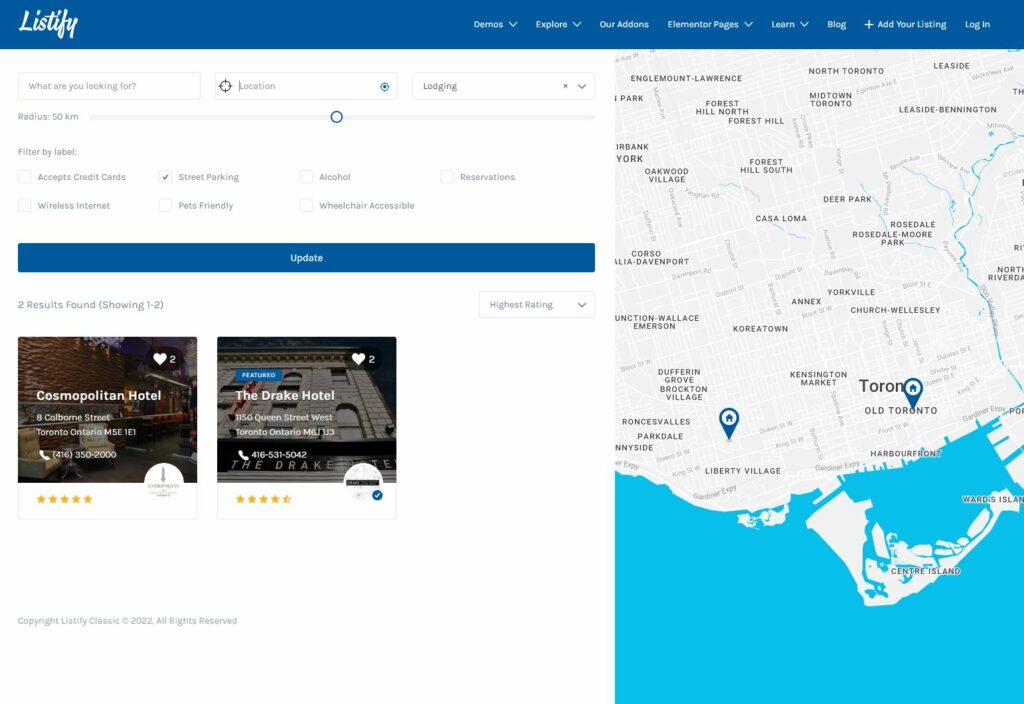Viewport: 1024px width, 704px height.
Task: Click the CASA LOMA map label
Action: pos(781,219)
